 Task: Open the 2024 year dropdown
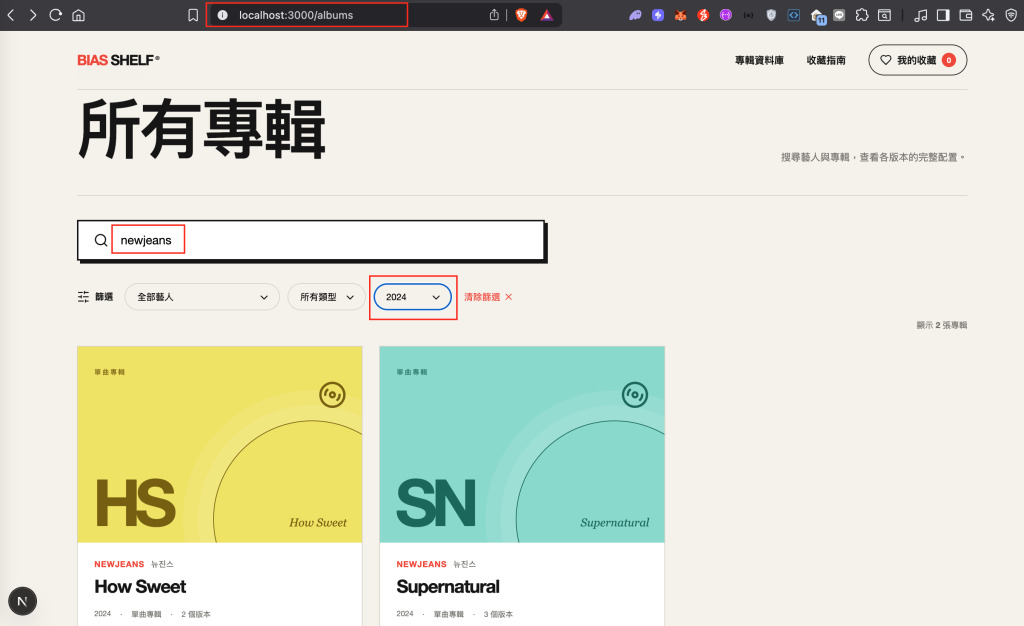click(413, 297)
